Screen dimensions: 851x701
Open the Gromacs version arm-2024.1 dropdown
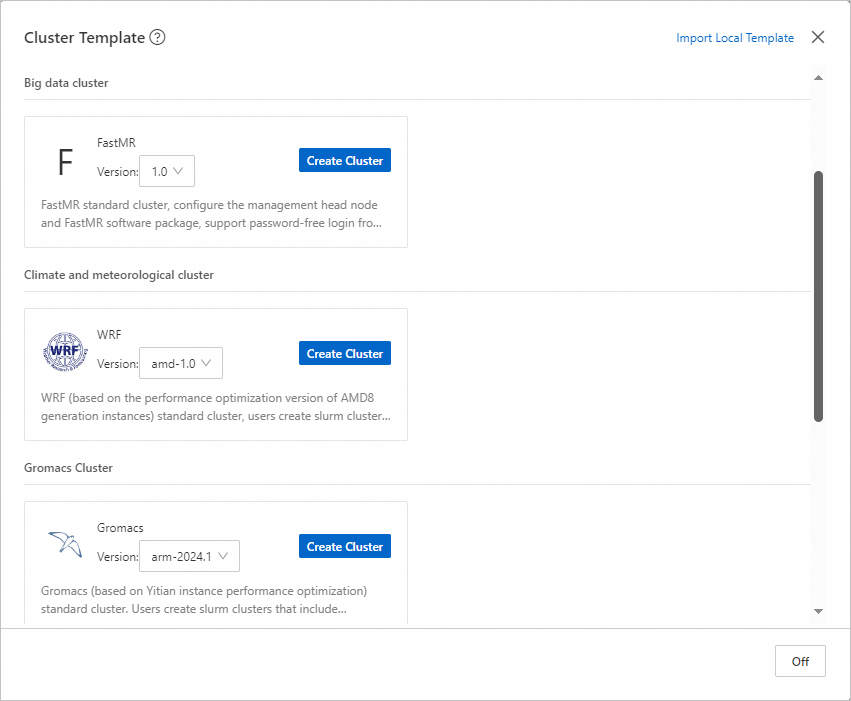[189, 556]
